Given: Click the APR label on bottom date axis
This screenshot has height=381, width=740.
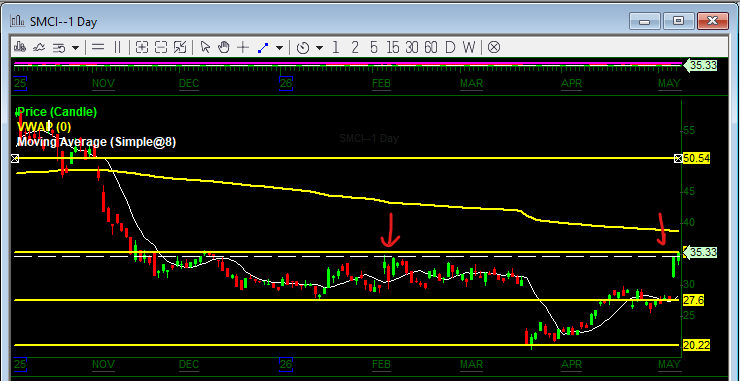Looking at the screenshot, I should click(571, 364).
